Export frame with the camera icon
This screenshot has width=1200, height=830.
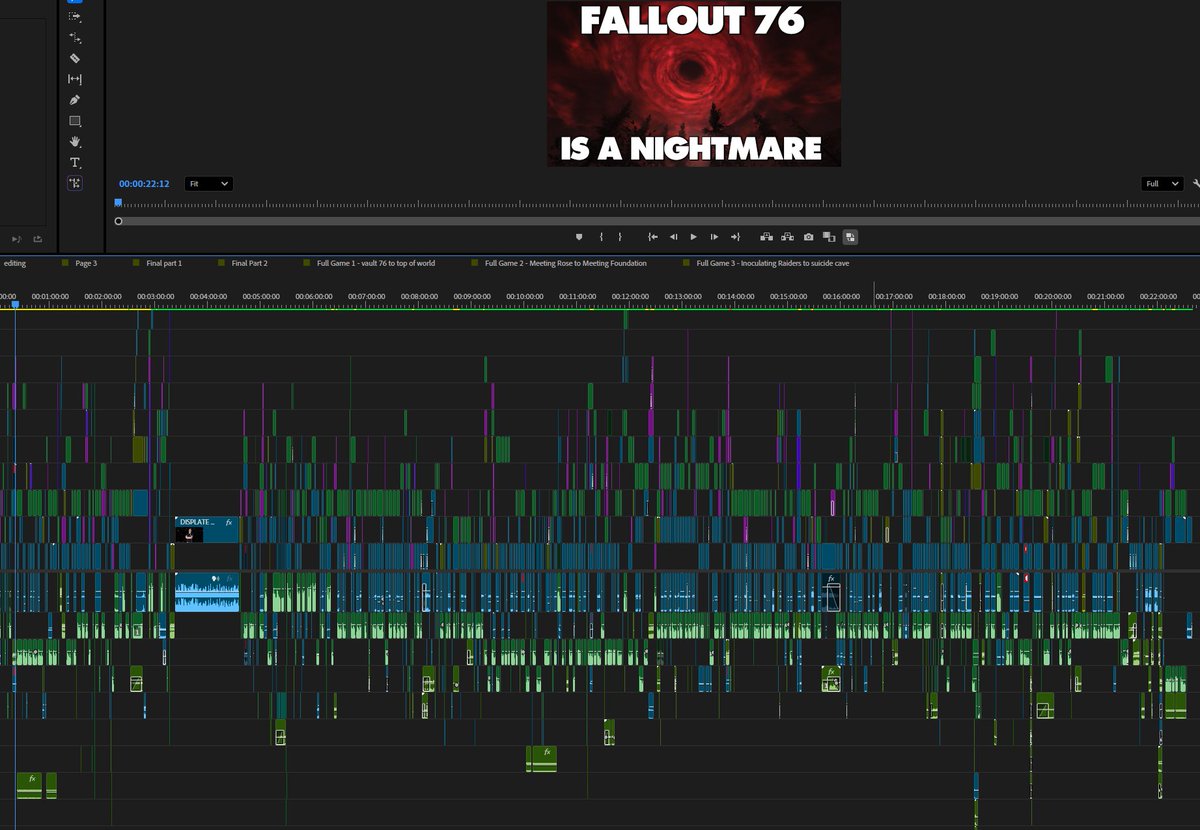809,237
